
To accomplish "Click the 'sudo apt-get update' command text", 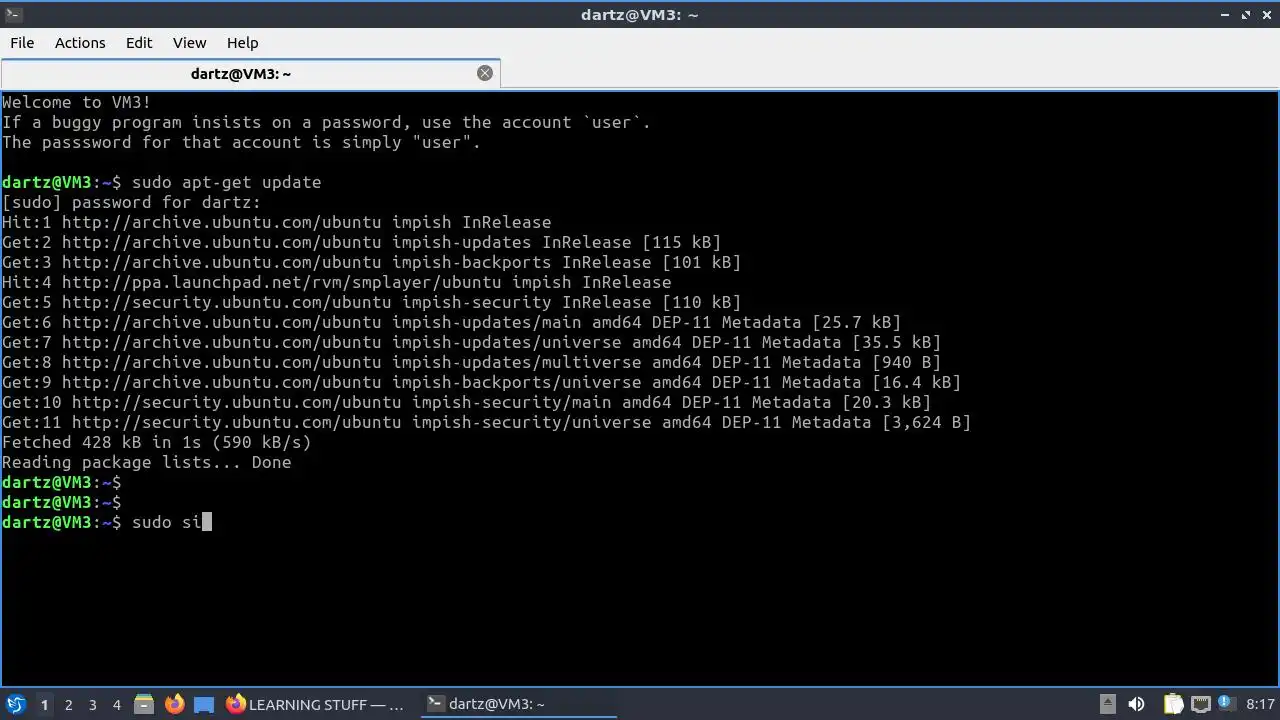I will coord(226,182).
